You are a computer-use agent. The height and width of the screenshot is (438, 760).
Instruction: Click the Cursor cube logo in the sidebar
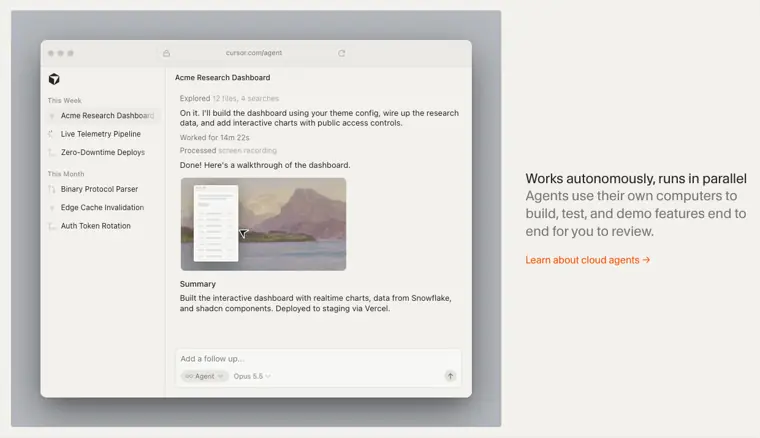pos(54,79)
